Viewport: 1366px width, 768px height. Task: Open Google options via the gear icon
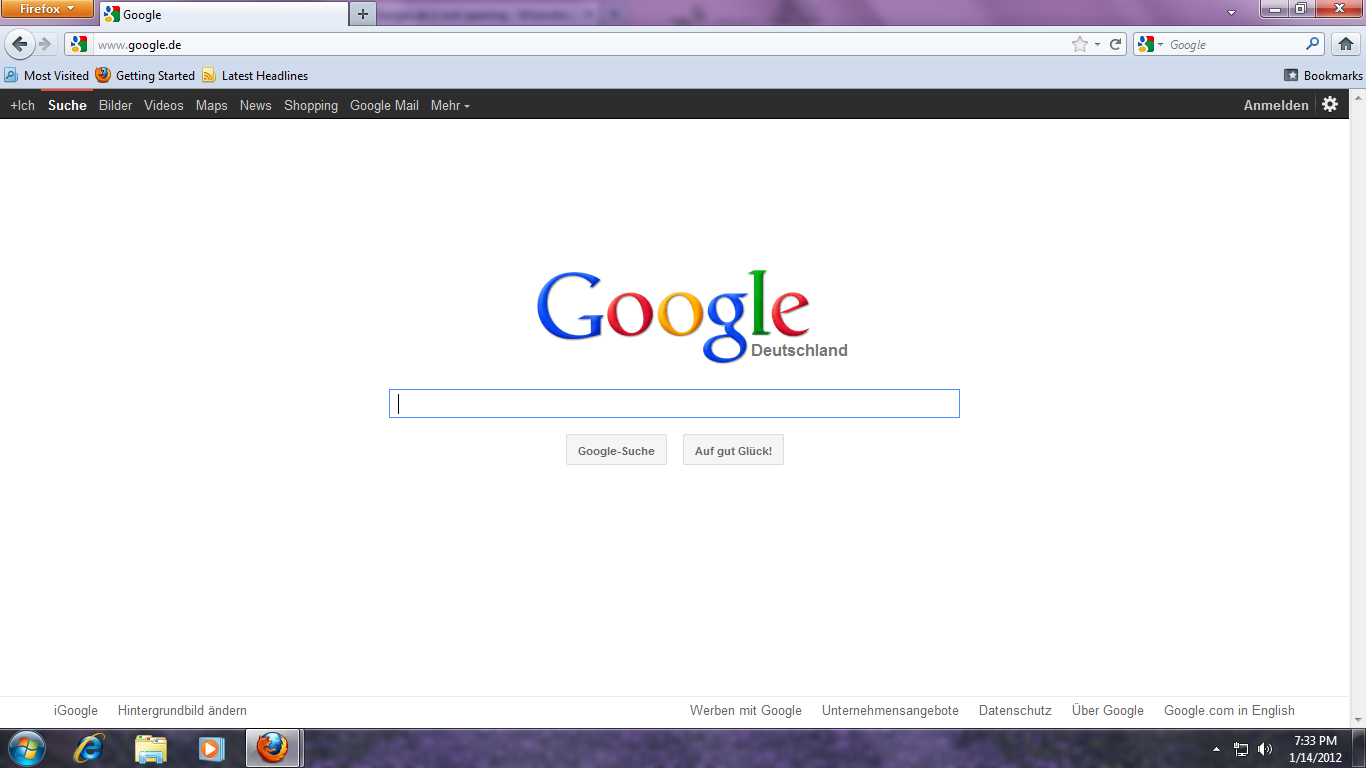click(1330, 104)
